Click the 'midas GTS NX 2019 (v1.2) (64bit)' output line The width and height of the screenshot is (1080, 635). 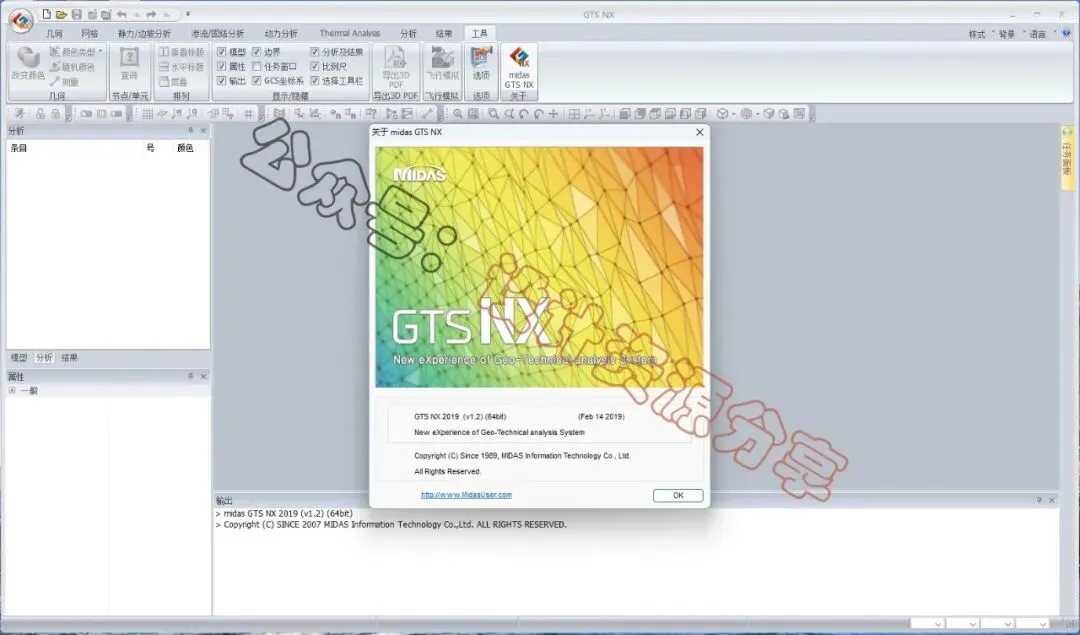click(x=288, y=513)
